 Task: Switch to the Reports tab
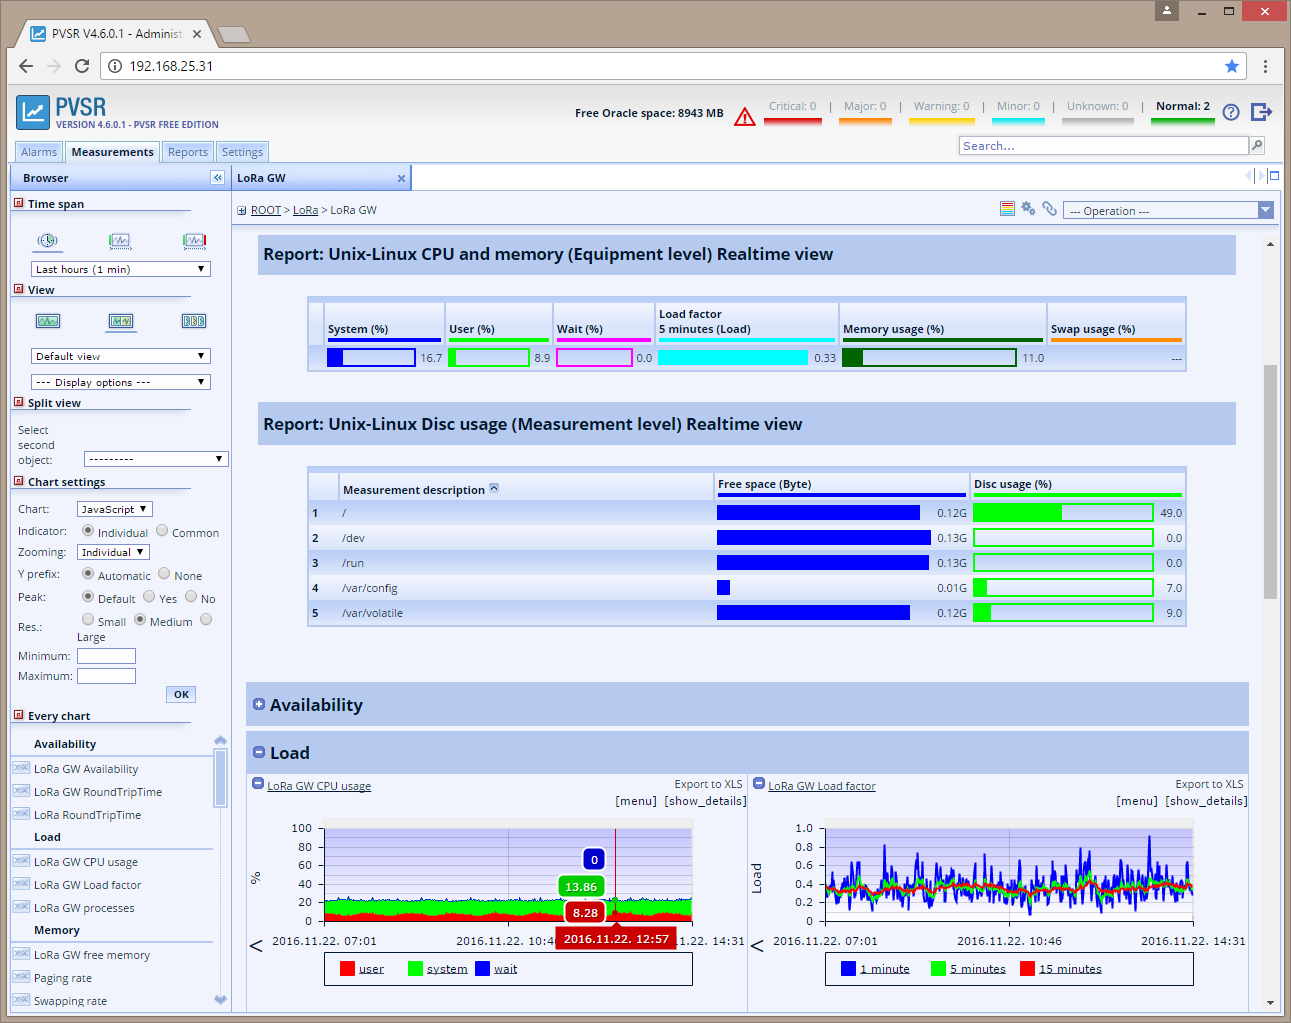(x=188, y=152)
